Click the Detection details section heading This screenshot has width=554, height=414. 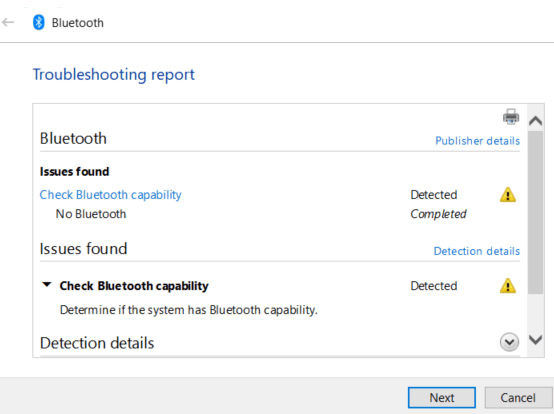click(x=97, y=343)
